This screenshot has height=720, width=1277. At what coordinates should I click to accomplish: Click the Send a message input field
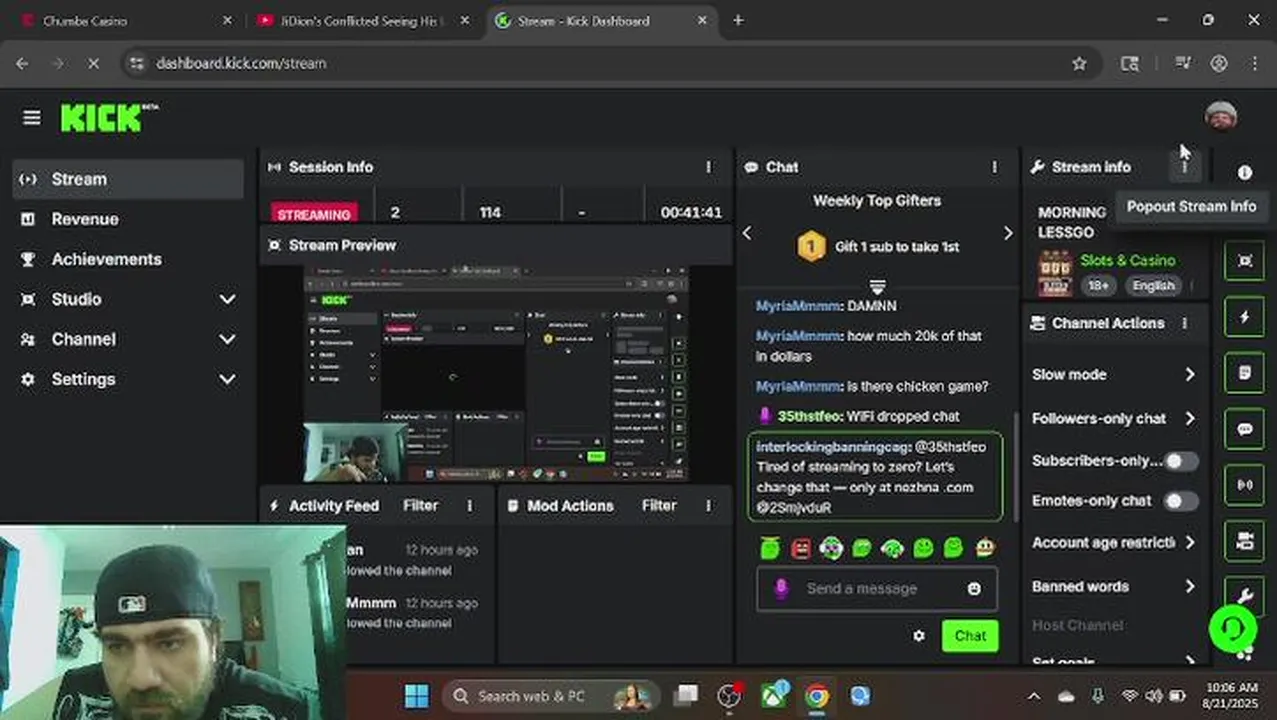click(876, 589)
